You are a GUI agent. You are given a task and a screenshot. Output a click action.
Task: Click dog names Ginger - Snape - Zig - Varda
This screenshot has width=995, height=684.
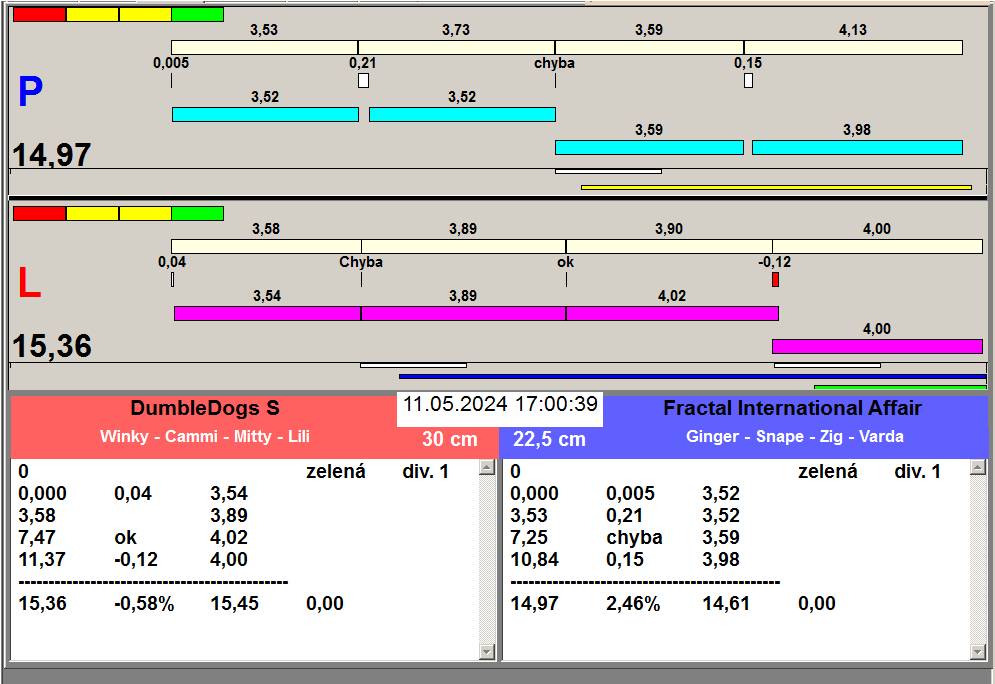pos(794,437)
